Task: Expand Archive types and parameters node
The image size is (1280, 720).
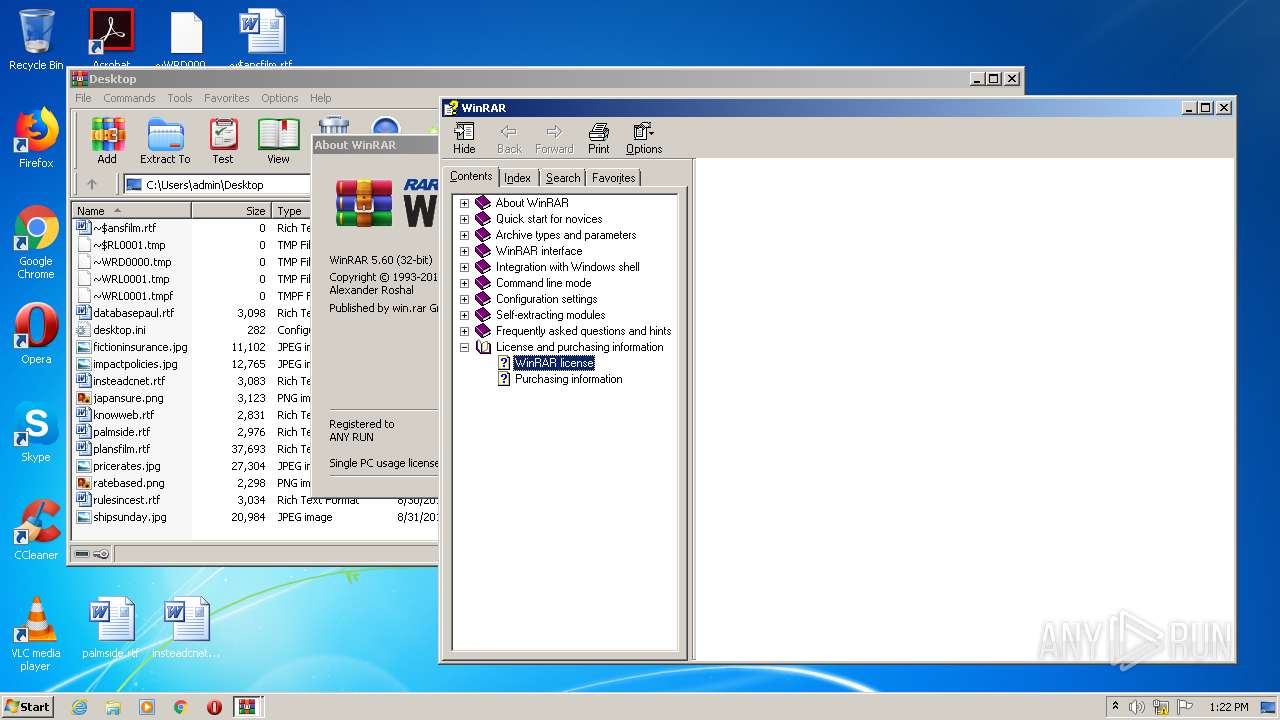Action: point(464,235)
